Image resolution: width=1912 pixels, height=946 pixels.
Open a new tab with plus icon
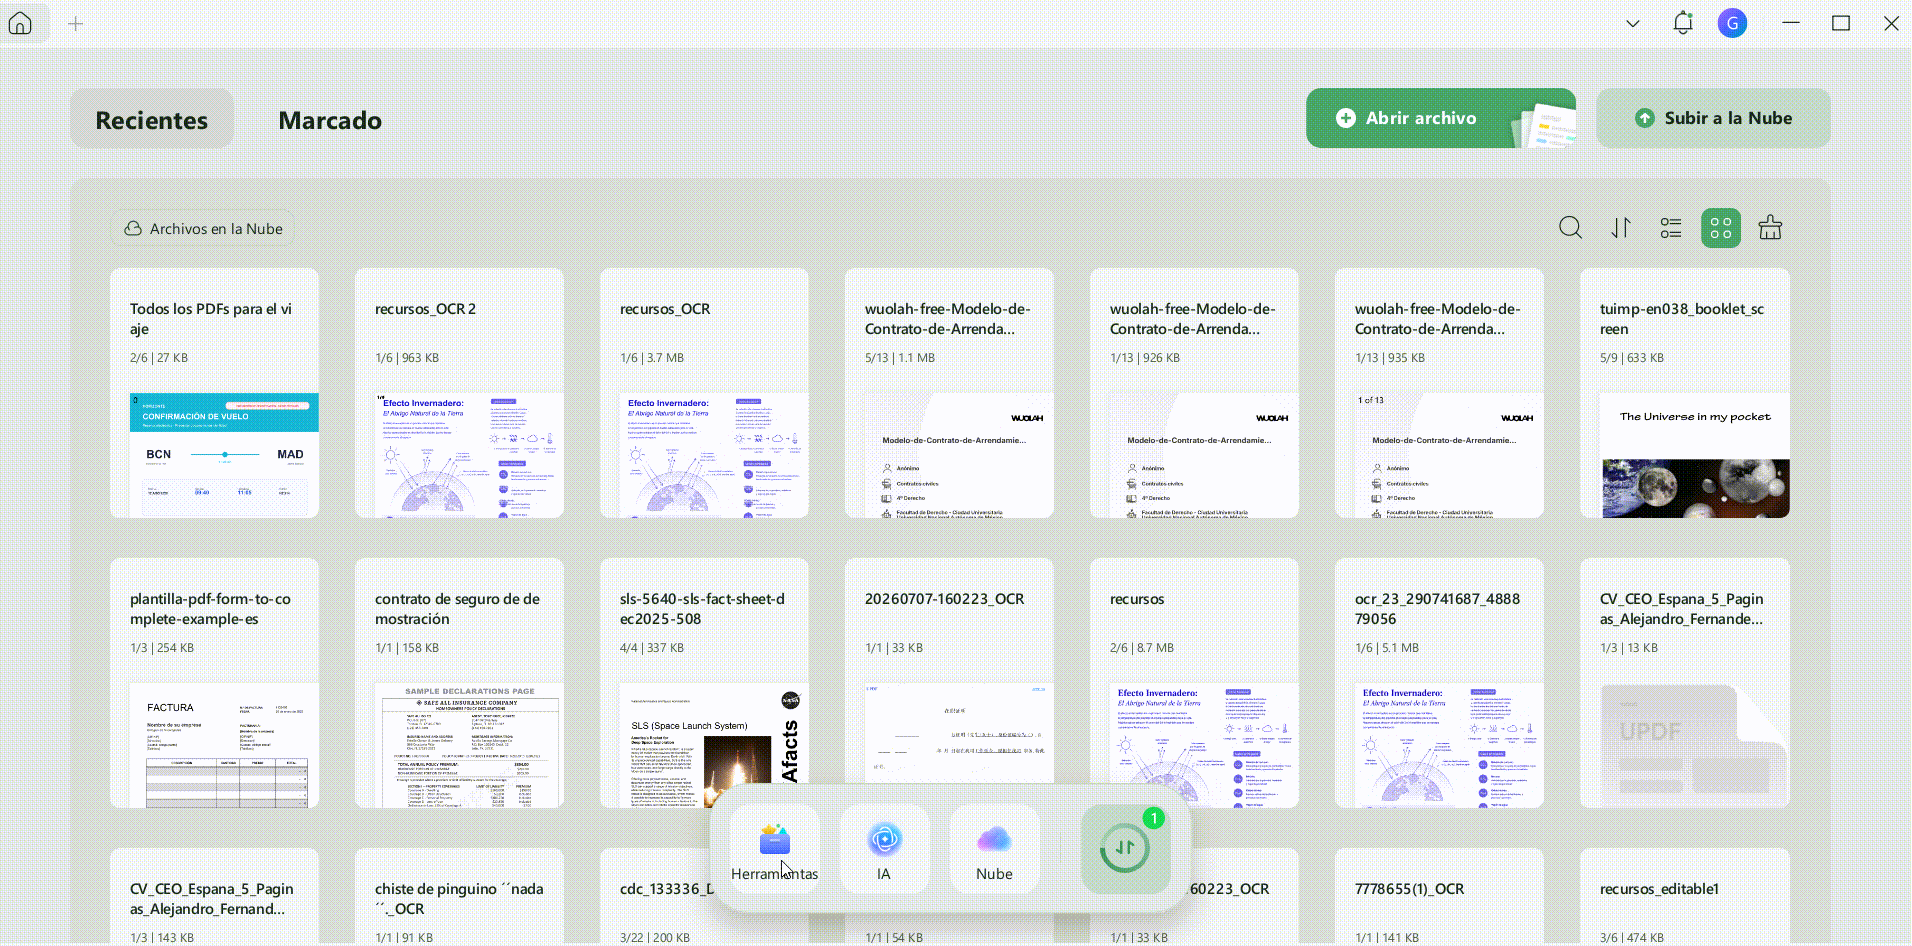coord(75,23)
